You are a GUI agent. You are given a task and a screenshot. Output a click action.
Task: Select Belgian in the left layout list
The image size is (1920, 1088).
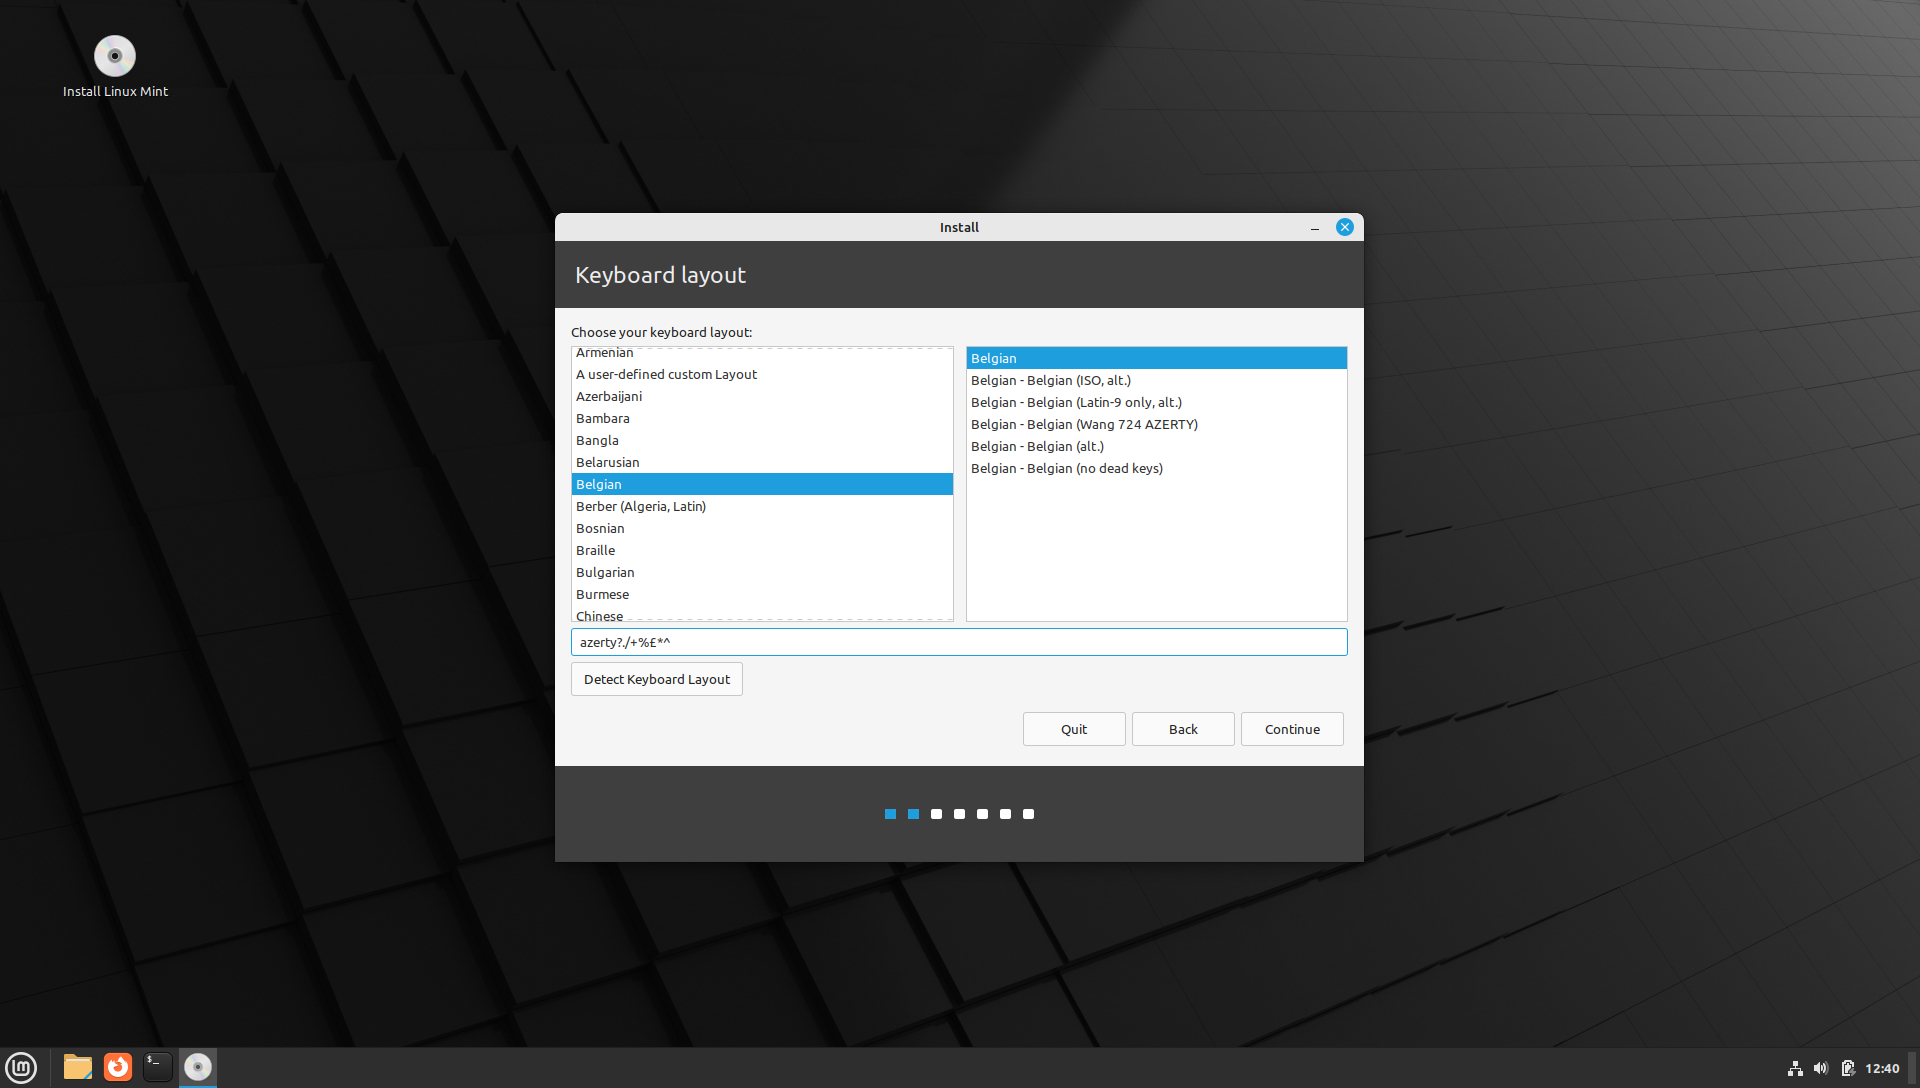(762, 484)
